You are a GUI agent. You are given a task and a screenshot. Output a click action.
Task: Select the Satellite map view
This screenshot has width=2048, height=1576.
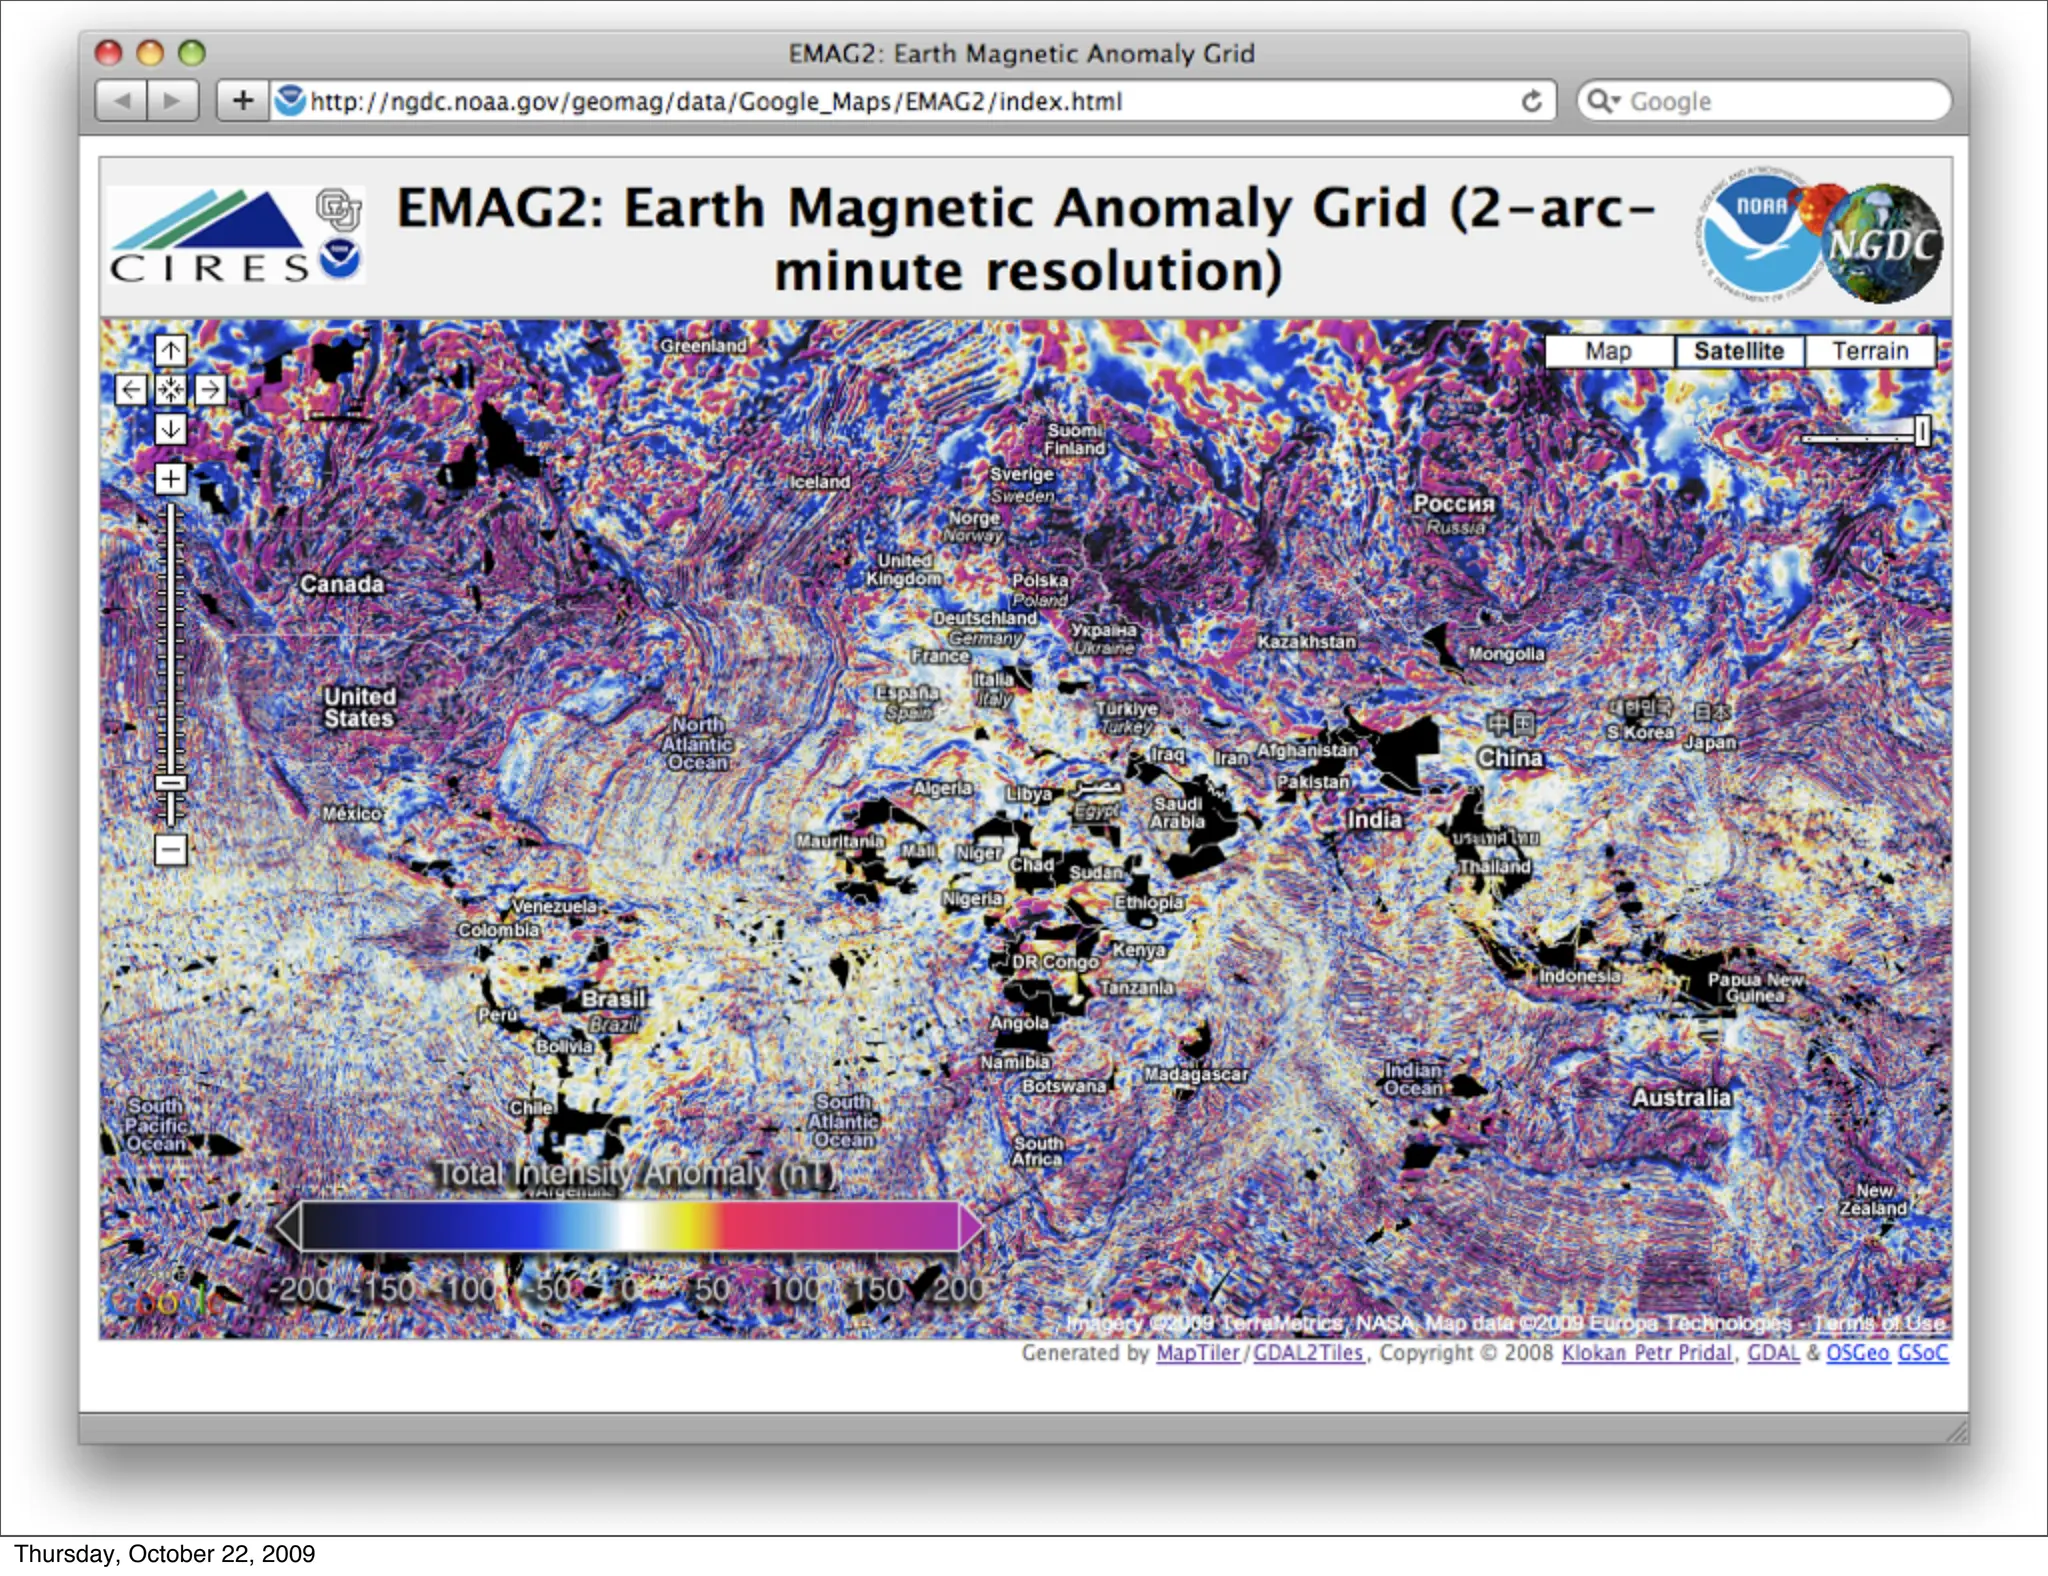pos(1738,351)
